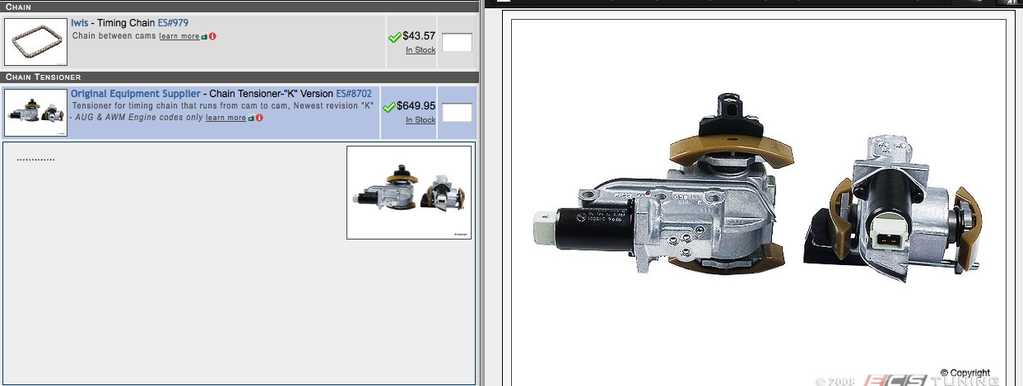Click red info icon in Chain Tensioner row
The height and width of the screenshot is (386, 1023).
coord(259,118)
